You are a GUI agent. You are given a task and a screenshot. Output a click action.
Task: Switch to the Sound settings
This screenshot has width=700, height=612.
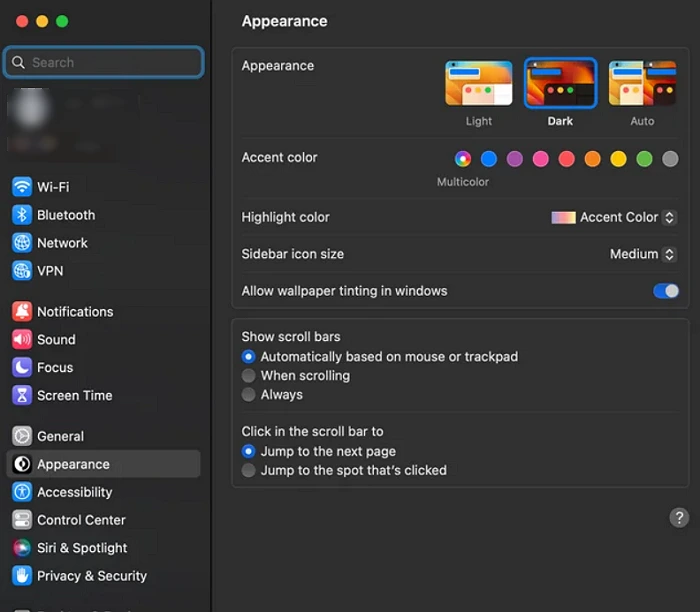104,339
